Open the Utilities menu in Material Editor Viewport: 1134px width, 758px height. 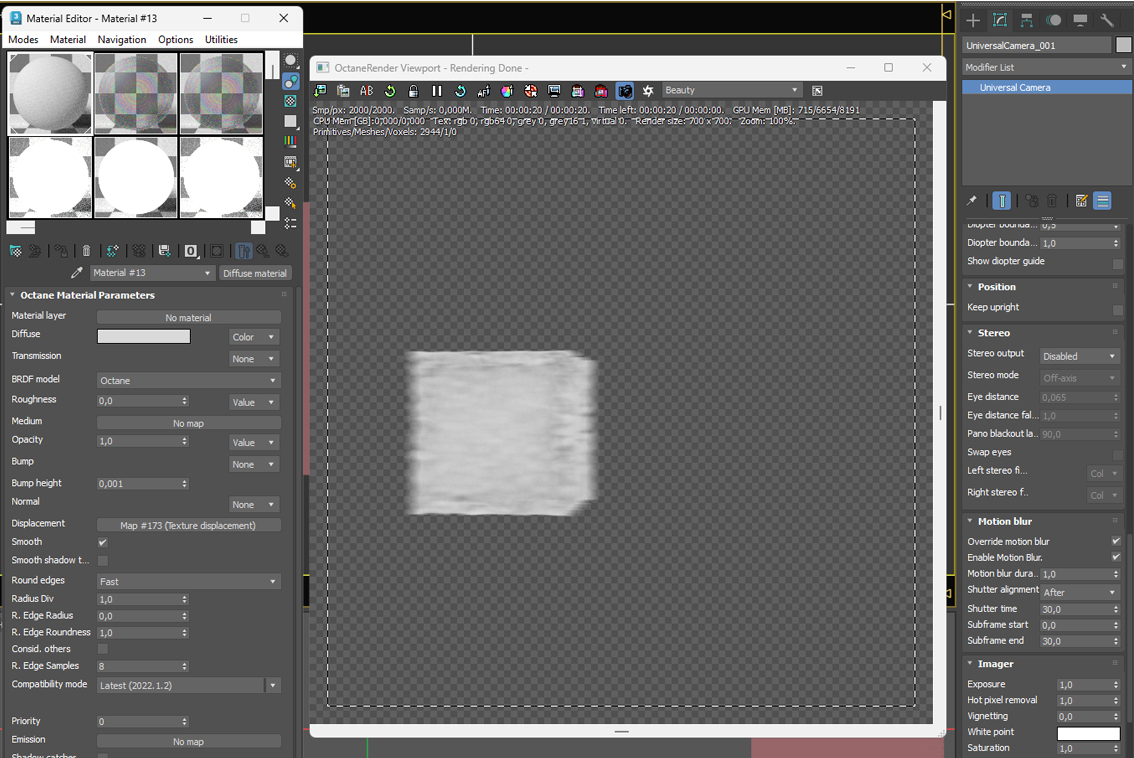pyautogui.click(x=221, y=40)
